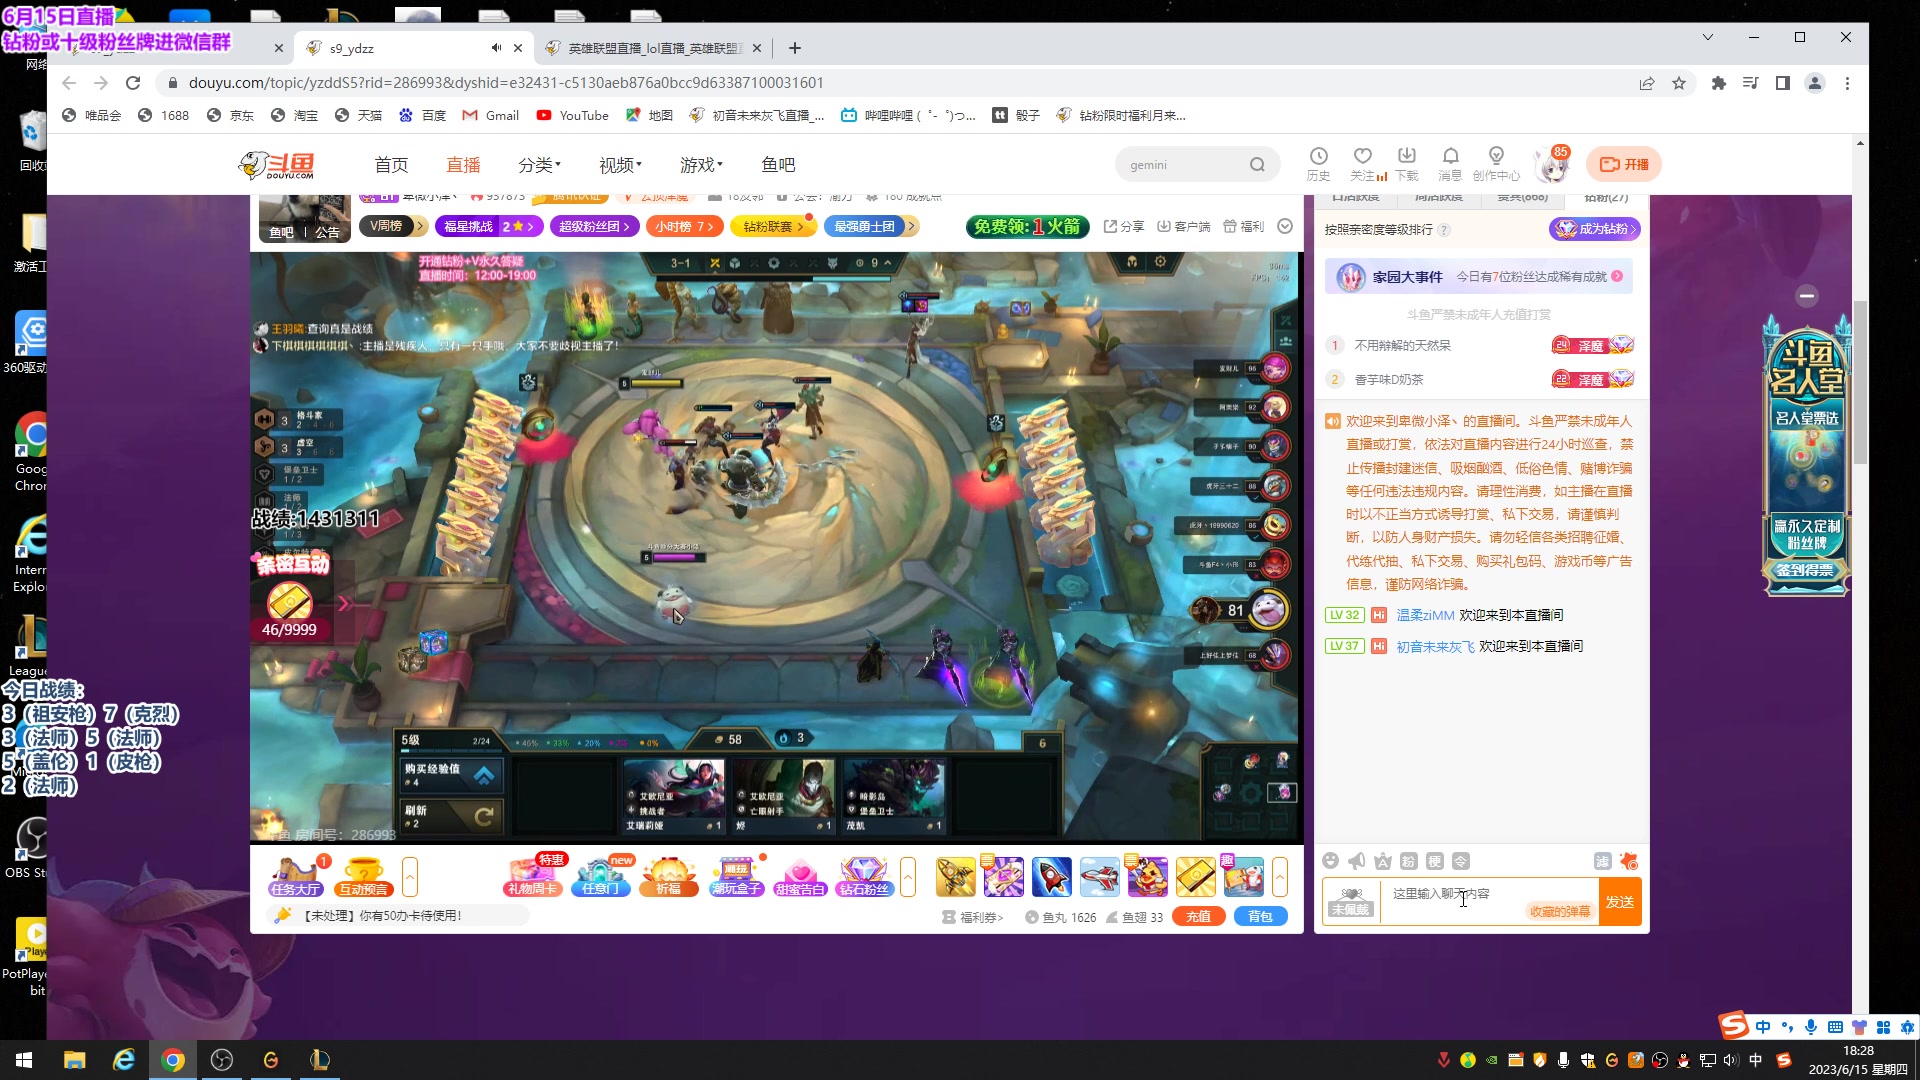Open the 视频 dropdown menu
This screenshot has width=1920, height=1080.
(x=619, y=164)
